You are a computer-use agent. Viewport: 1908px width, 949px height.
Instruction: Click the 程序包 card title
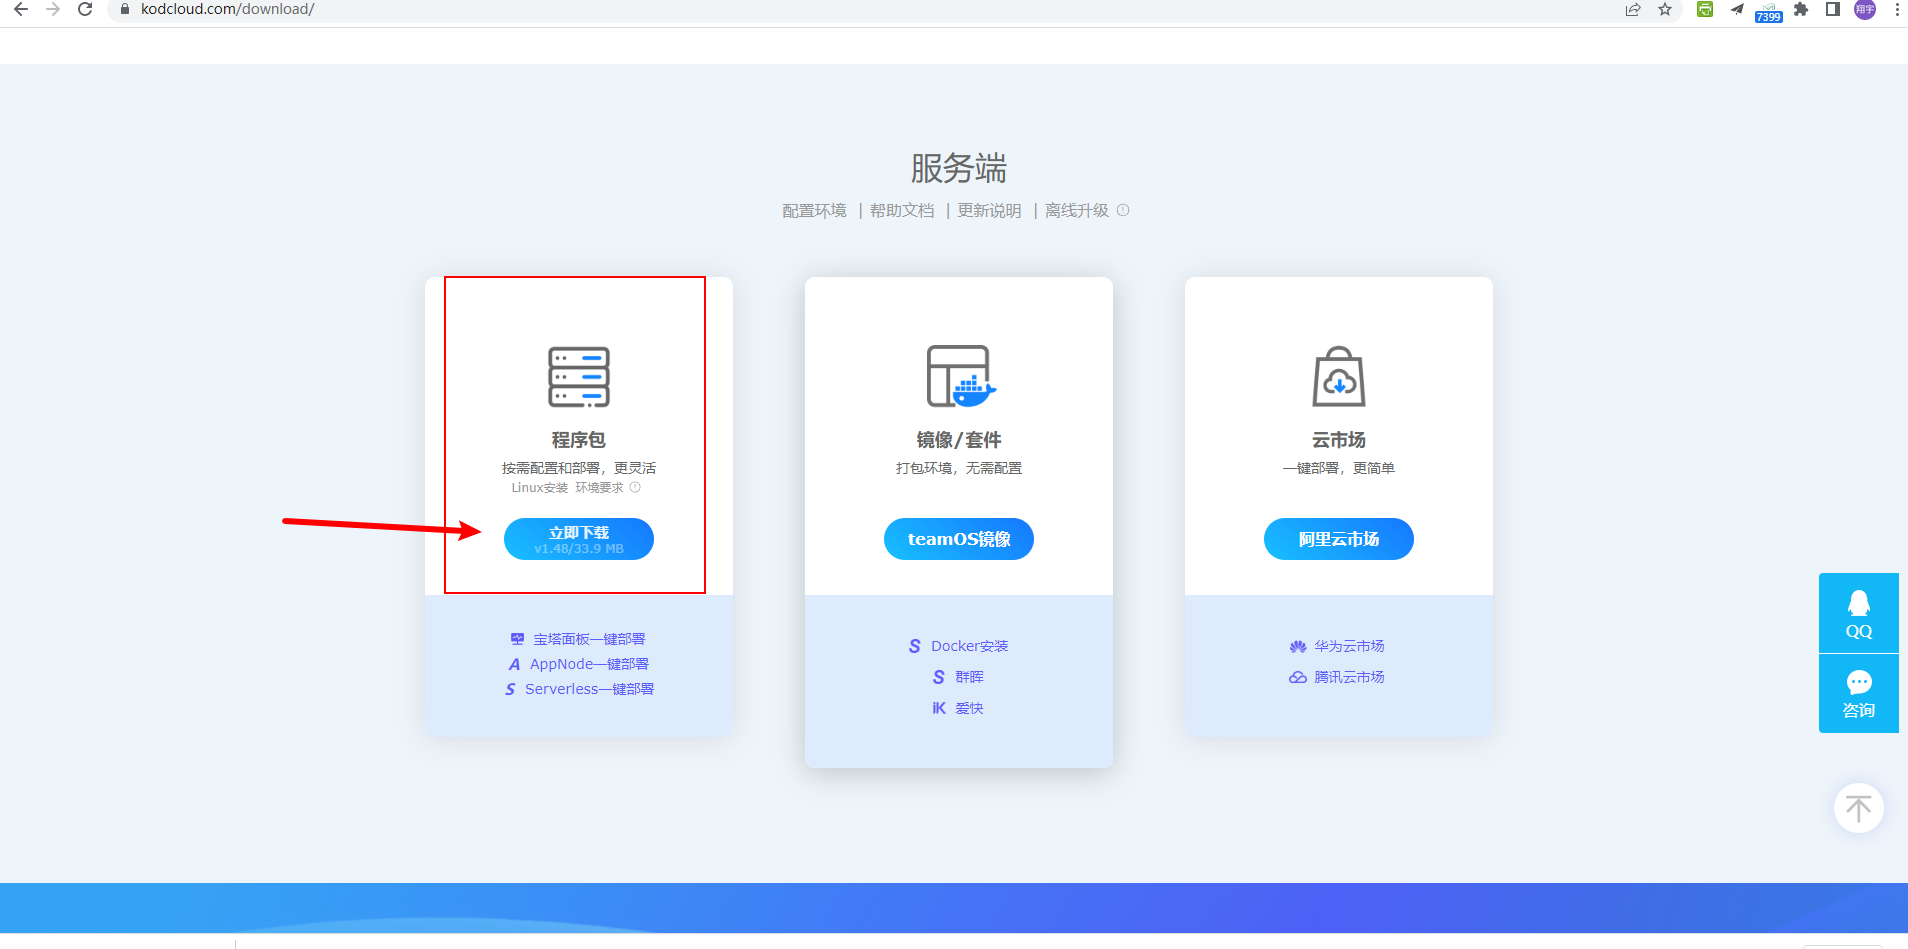(579, 440)
